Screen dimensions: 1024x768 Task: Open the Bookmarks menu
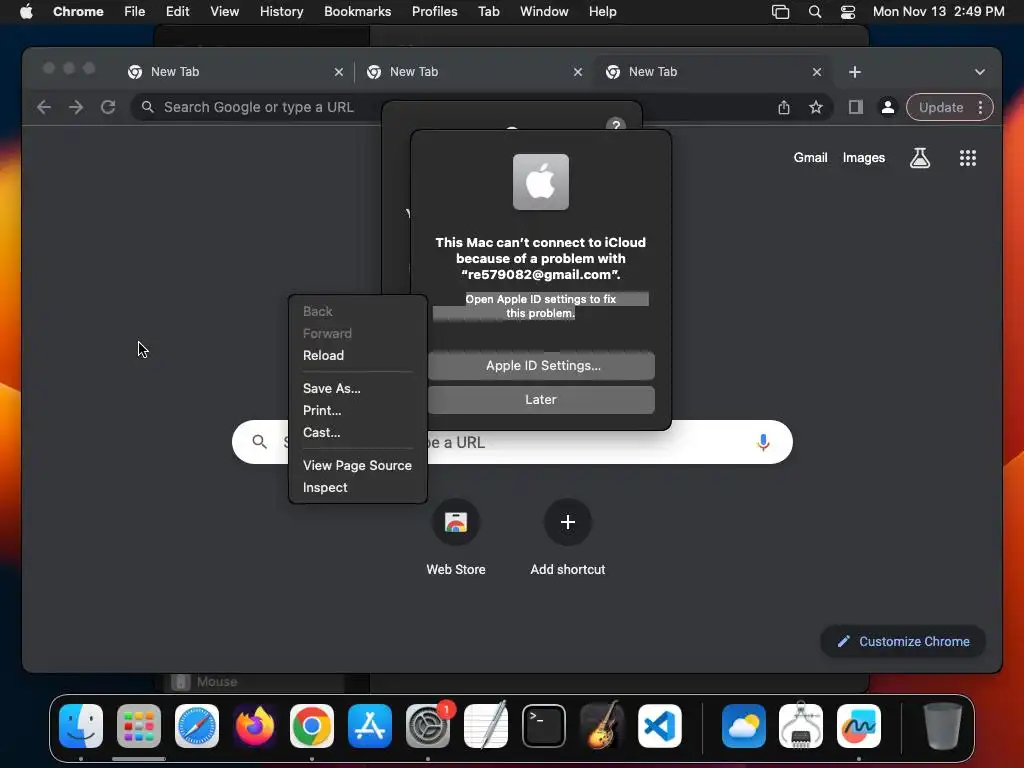(357, 12)
